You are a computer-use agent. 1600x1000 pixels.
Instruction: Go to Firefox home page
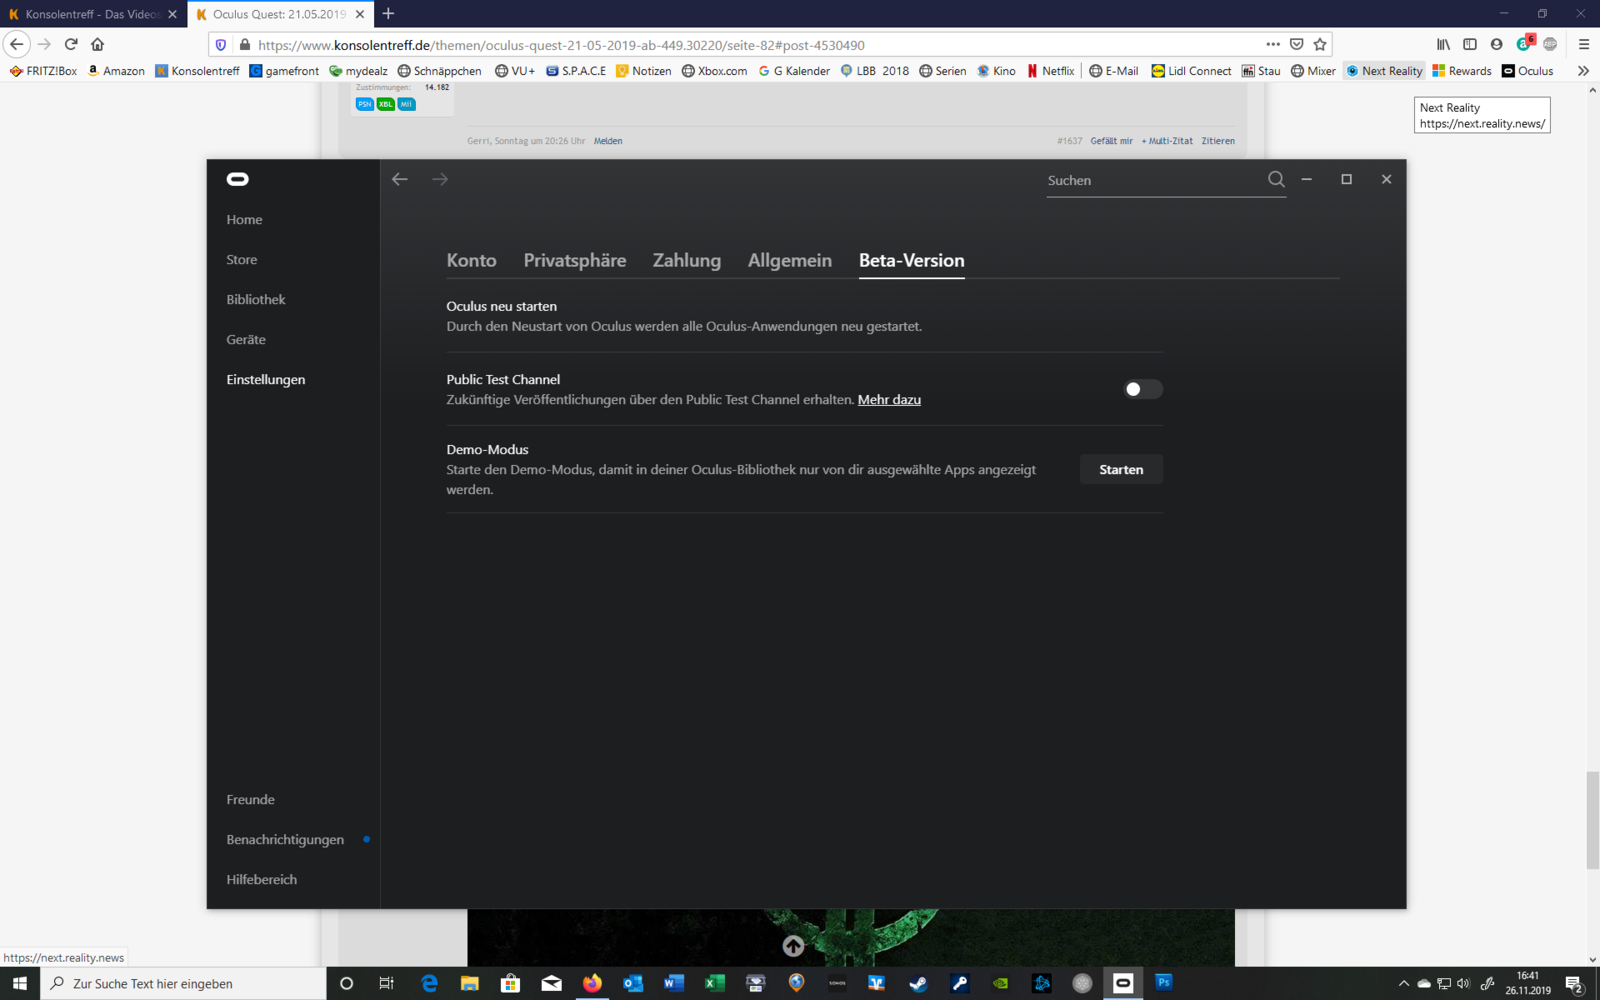[x=97, y=44]
